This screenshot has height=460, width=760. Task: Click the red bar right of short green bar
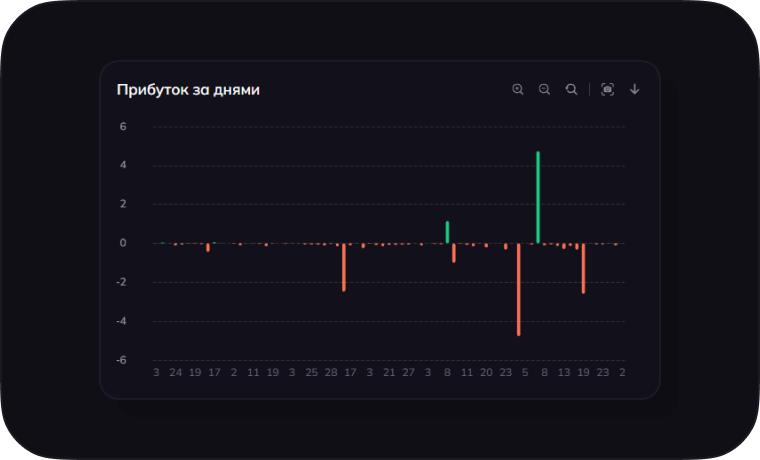click(454, 253)
